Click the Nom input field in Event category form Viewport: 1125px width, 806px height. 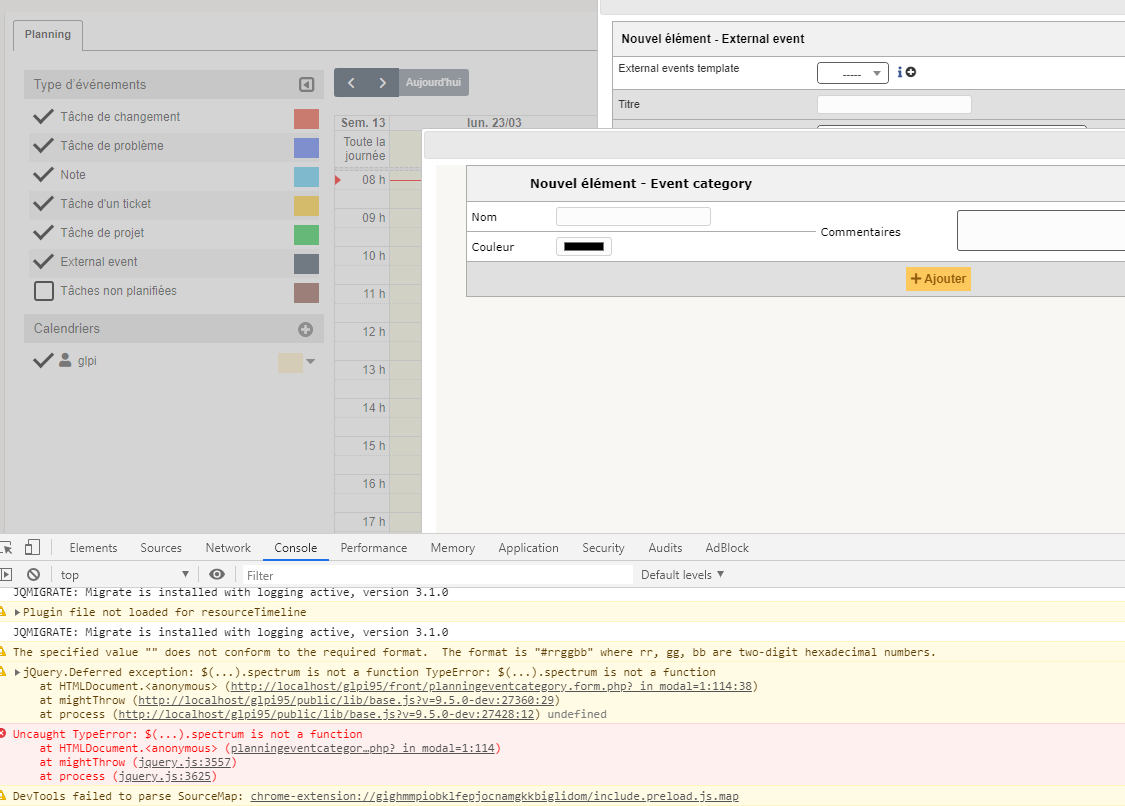[x=633, y=216]
